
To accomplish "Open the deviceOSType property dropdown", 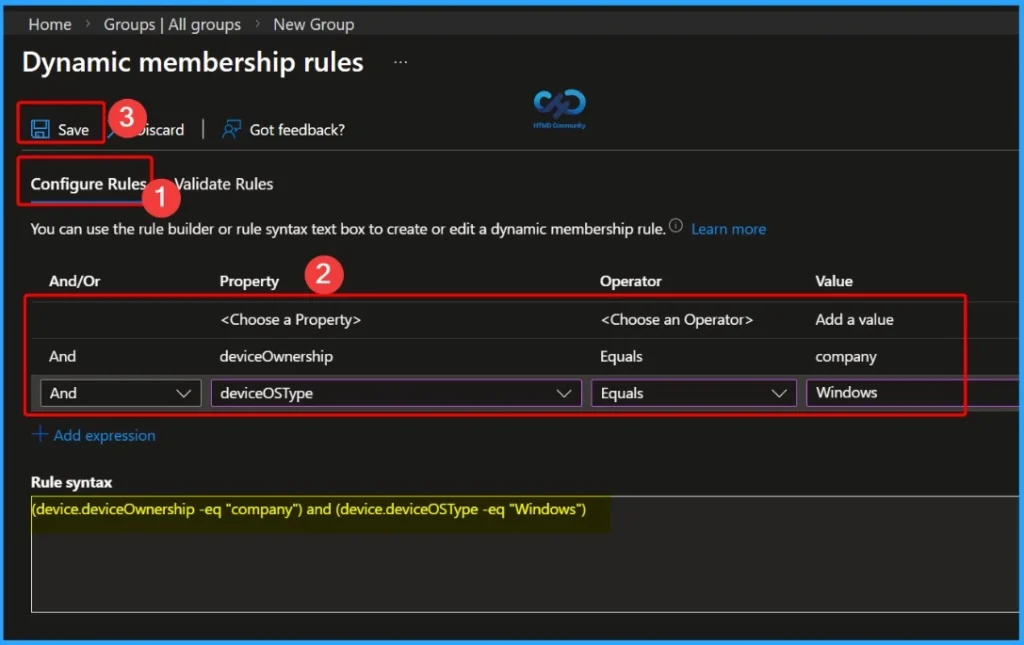I will 395,392.
